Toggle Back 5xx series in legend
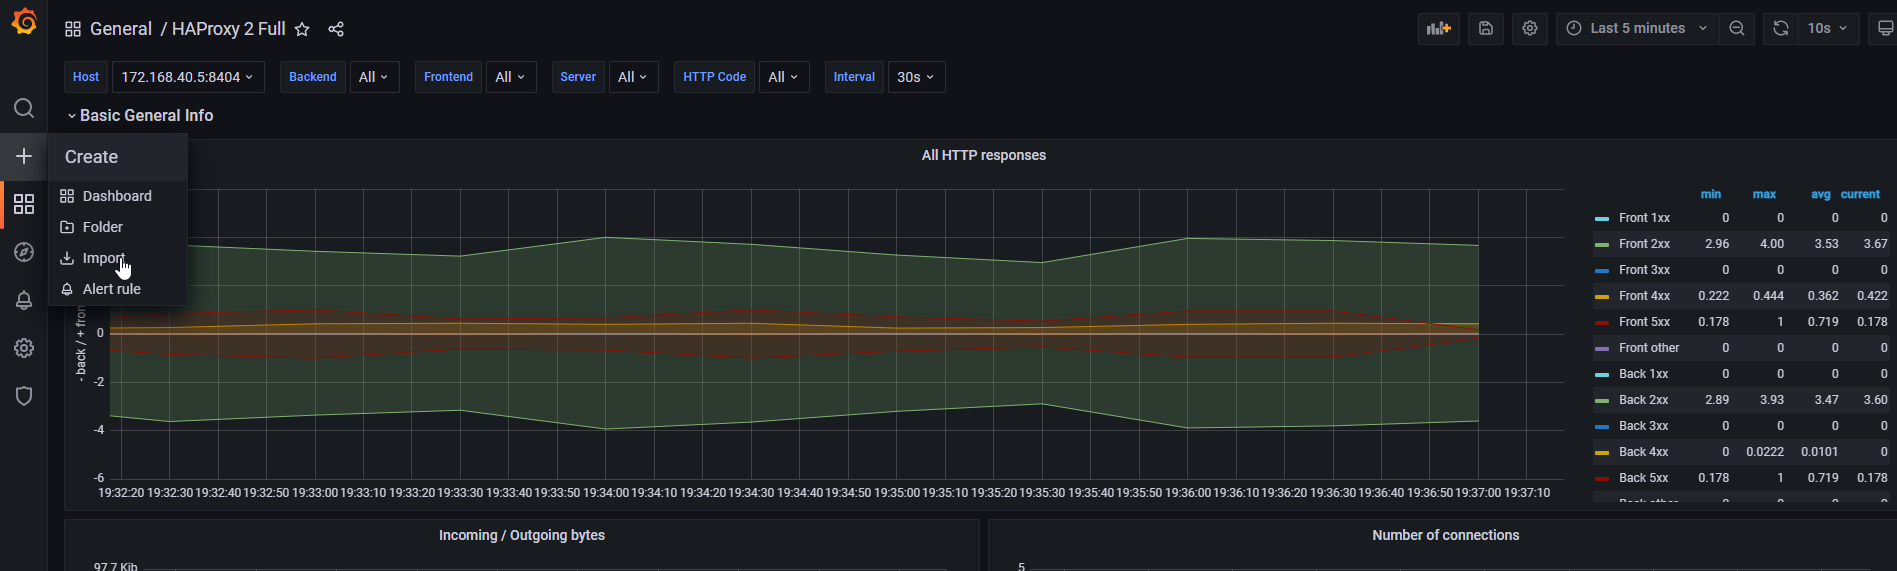Screen dimensions: 1897x571 coord(1644,478)
